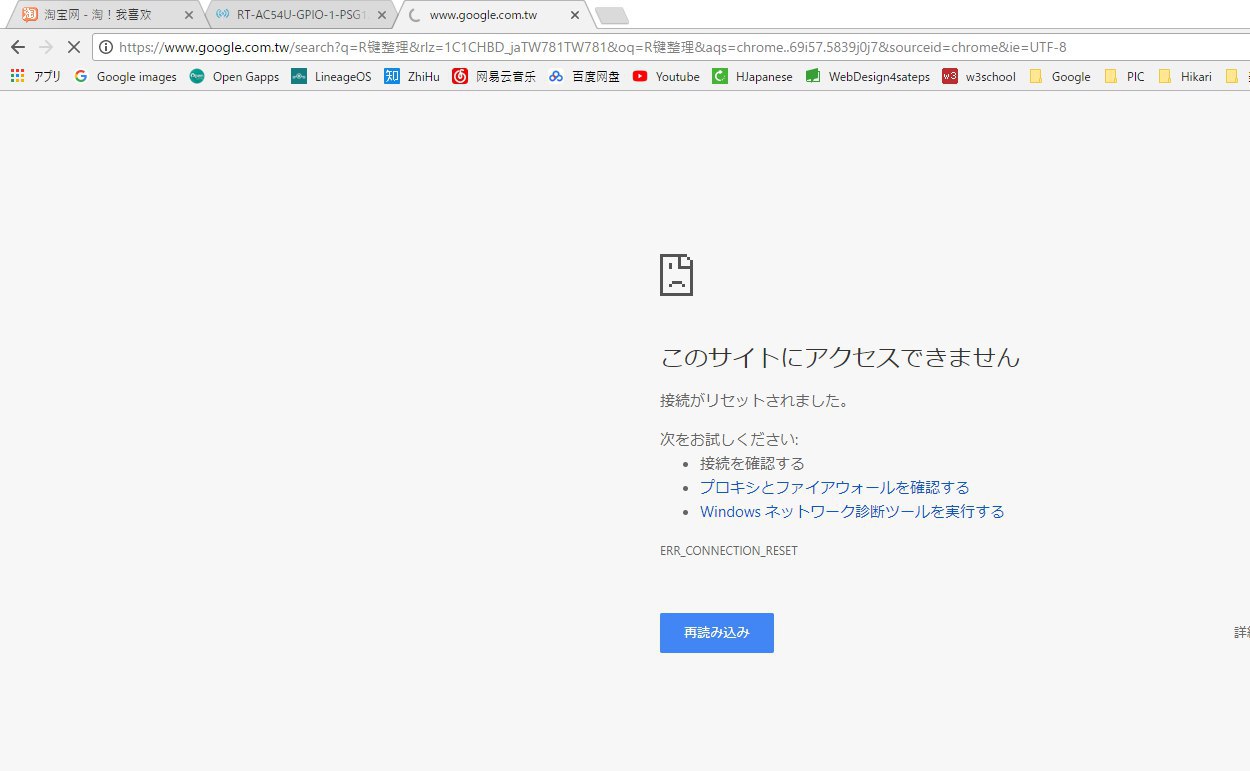Stop page loading with X button
Screen dimensions: 1250x771
[73, 47]
